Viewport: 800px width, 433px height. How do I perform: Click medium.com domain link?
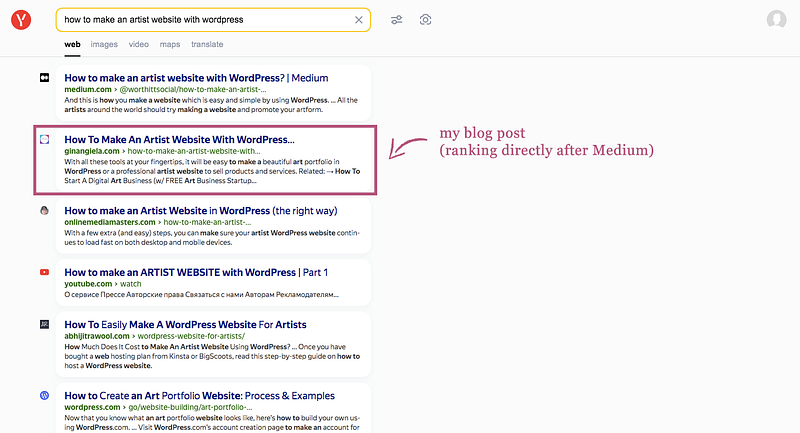click(88, 89)
